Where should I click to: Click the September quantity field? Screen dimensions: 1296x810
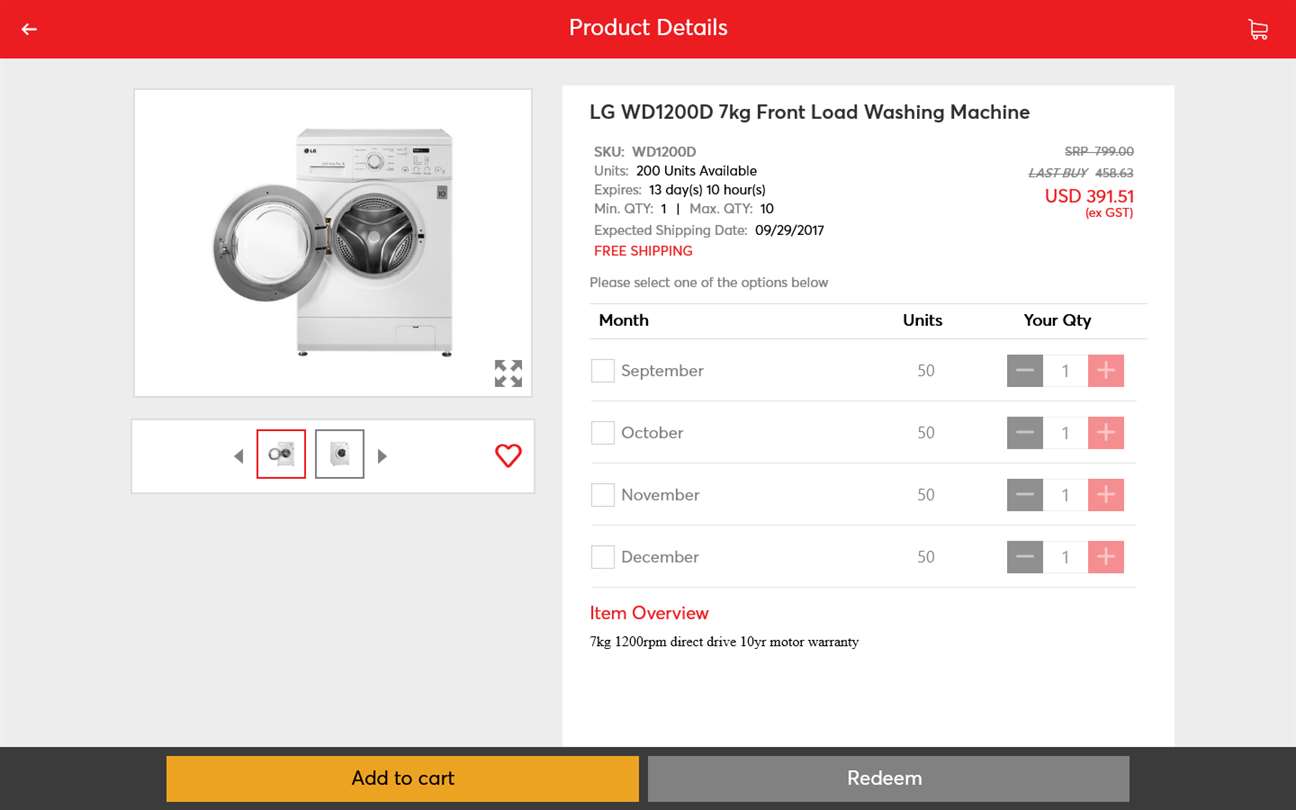1065,371
